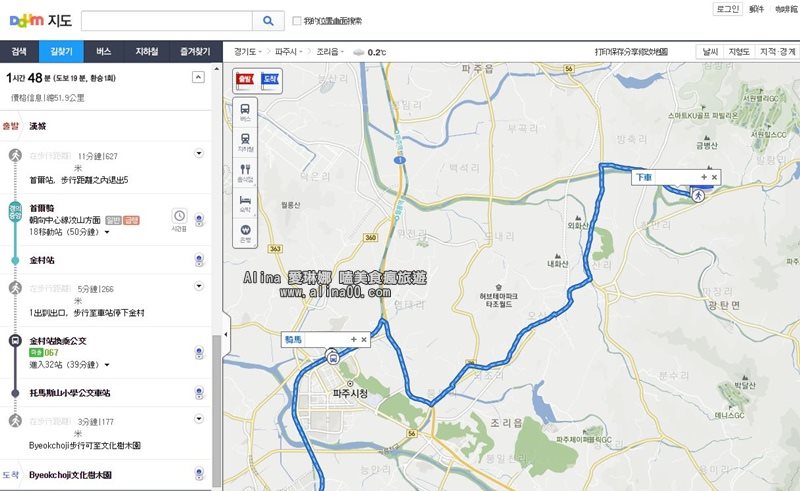Open the 경기도 region dropdown
This screenshot has height=491, width=800.
247,52
